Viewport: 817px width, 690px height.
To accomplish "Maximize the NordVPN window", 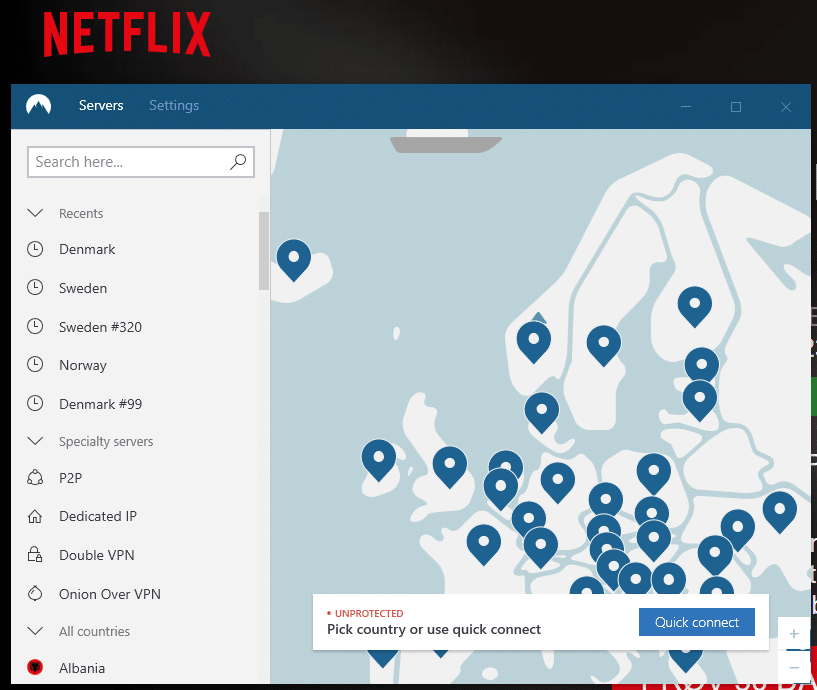I will click(x=736, y=107).
